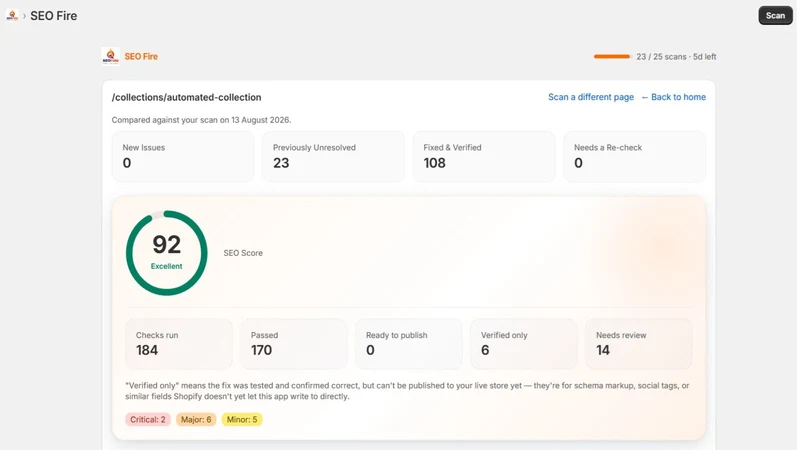
Task: Select the Ready to publish tile
Action: point(409,344)
